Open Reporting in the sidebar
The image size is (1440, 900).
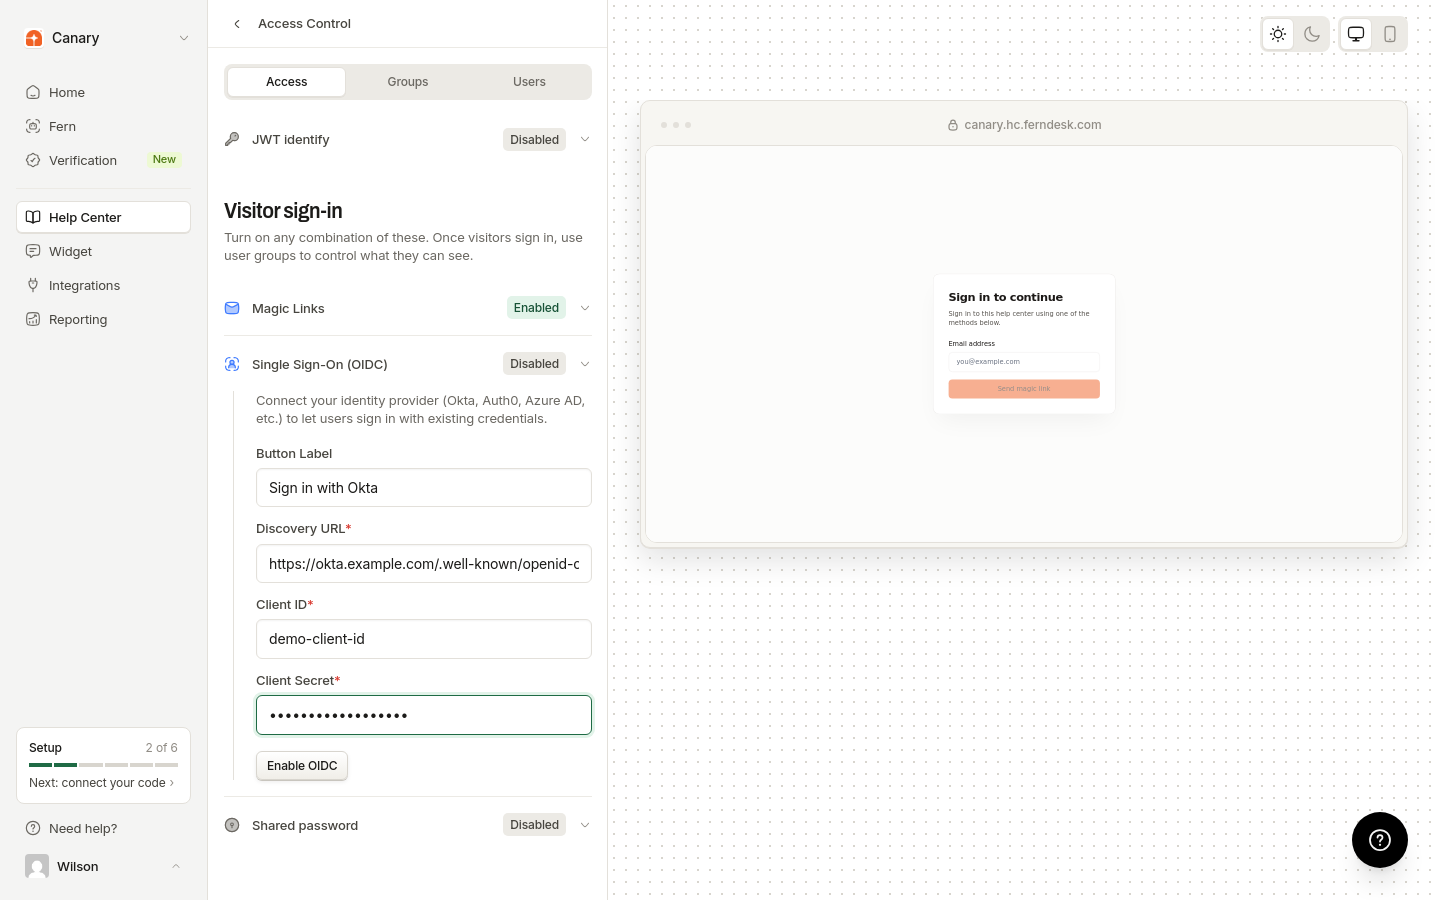(103, 319)
